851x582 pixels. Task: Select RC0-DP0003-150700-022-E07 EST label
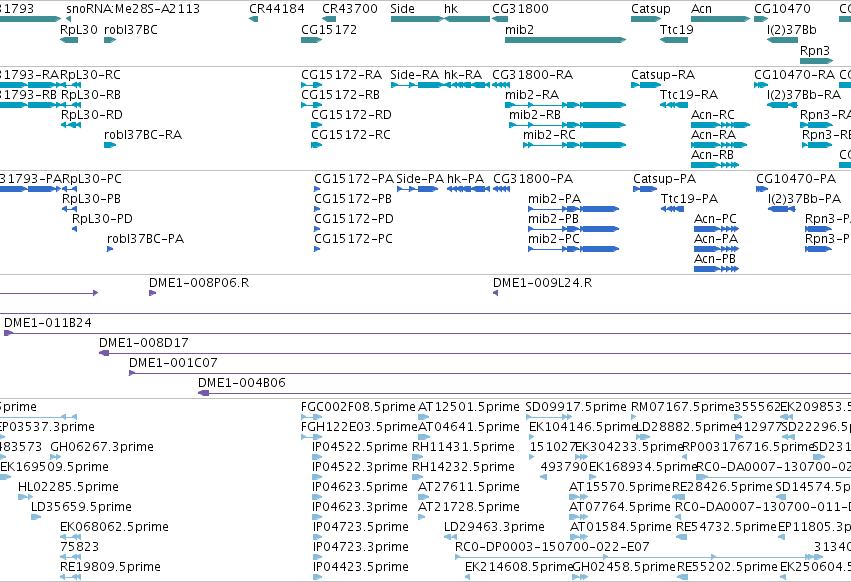tap(552, 547)
